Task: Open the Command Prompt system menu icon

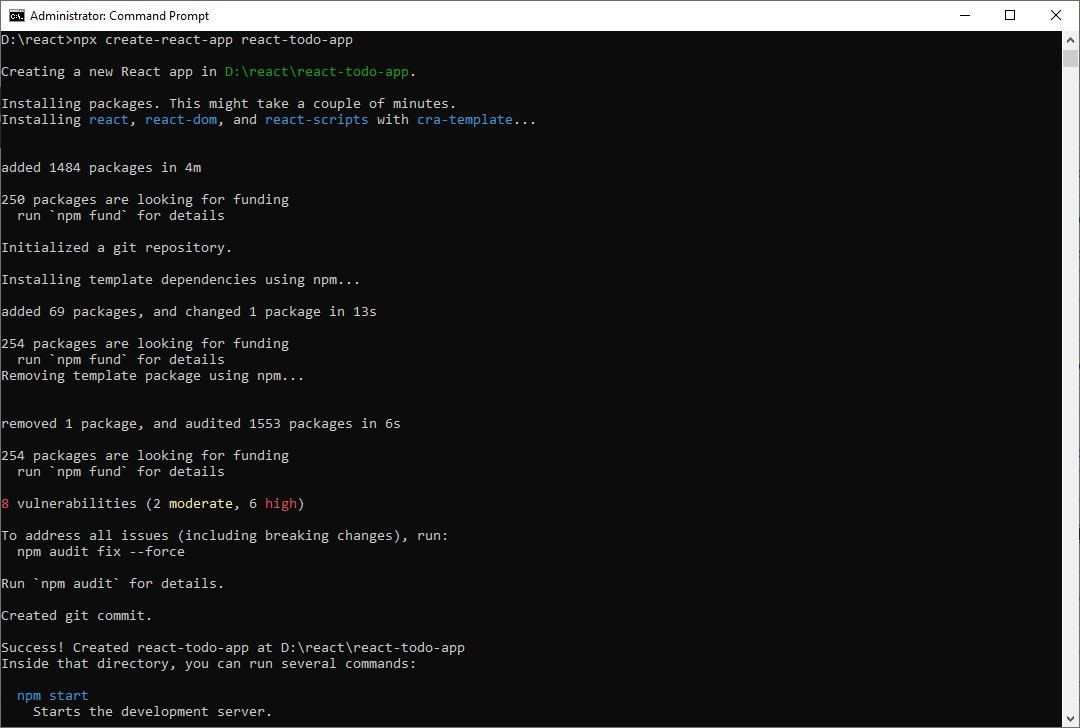Action: 16,15
